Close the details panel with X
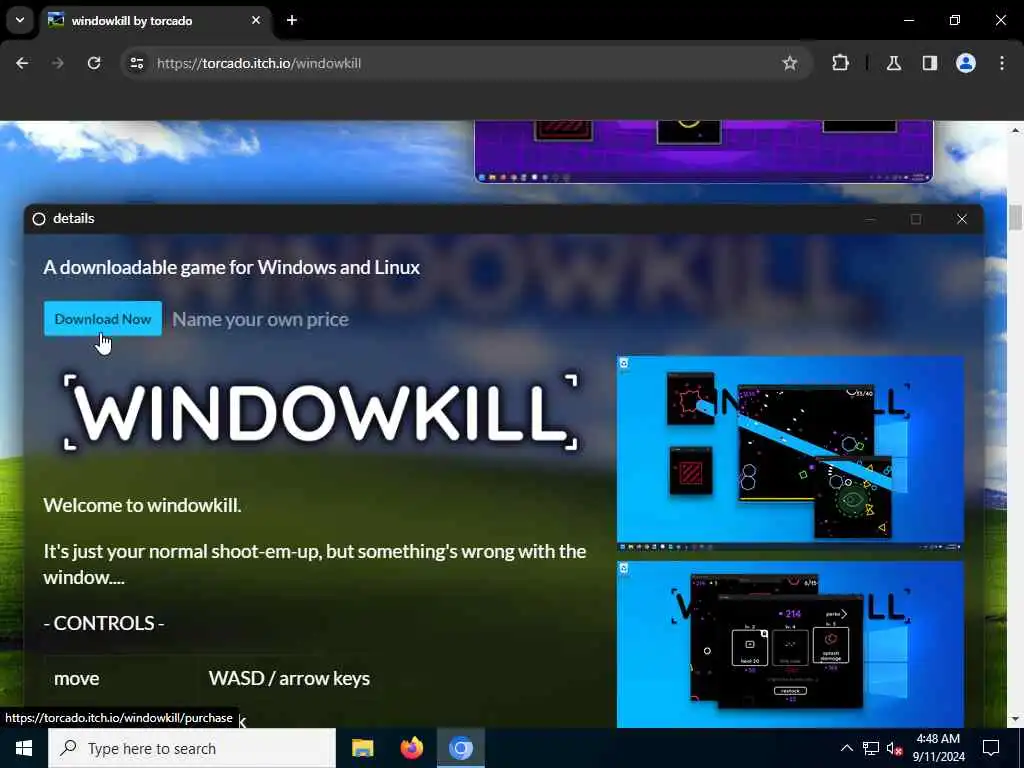 [961, 219]
